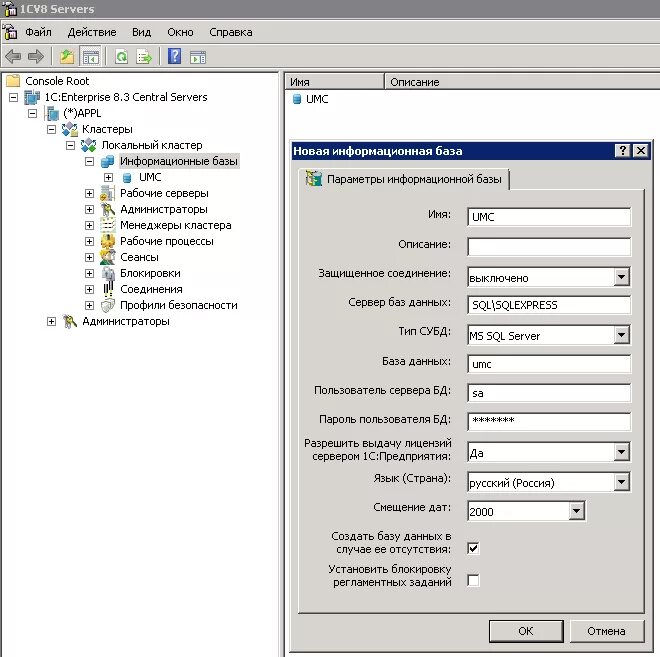
Task: Open the Действие menu
Action: click(x=92, y=32)
